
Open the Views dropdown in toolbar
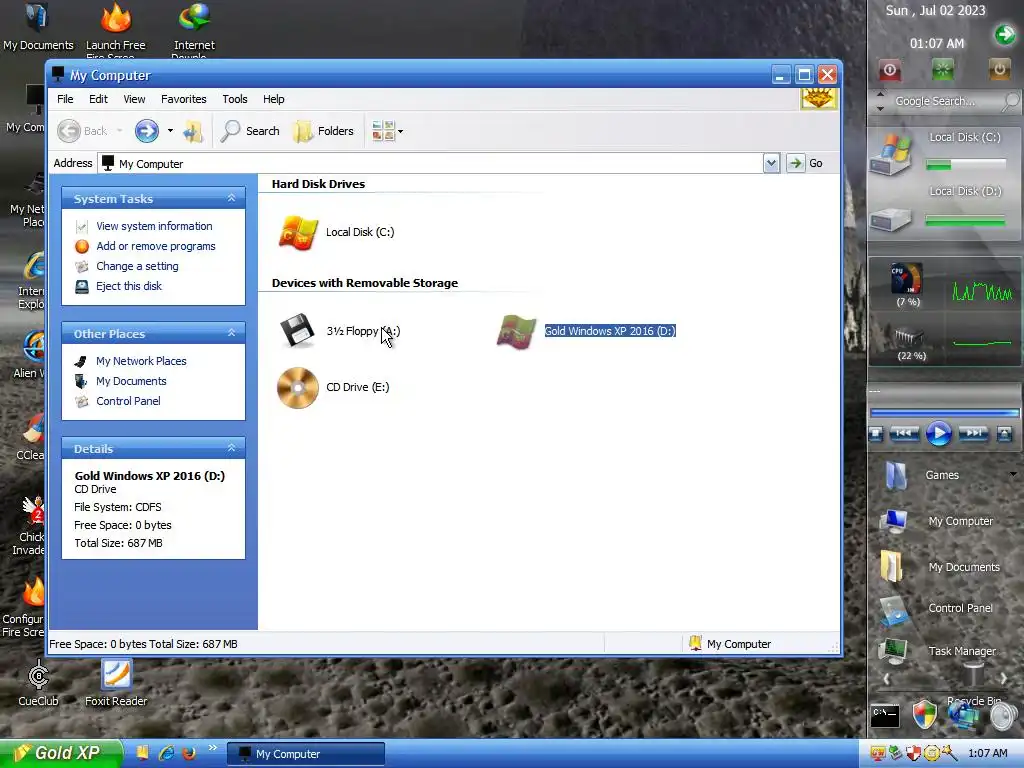[x=387, y=131]
